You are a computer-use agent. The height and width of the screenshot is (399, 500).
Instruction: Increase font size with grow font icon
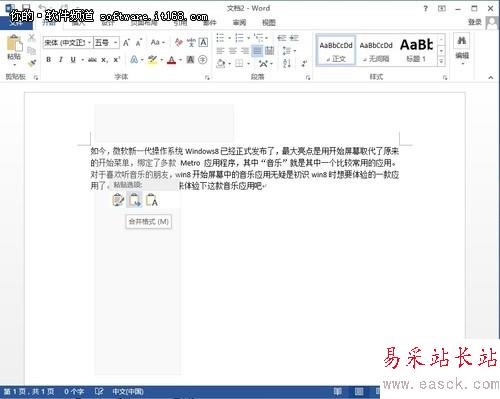(x=126, y=43)
